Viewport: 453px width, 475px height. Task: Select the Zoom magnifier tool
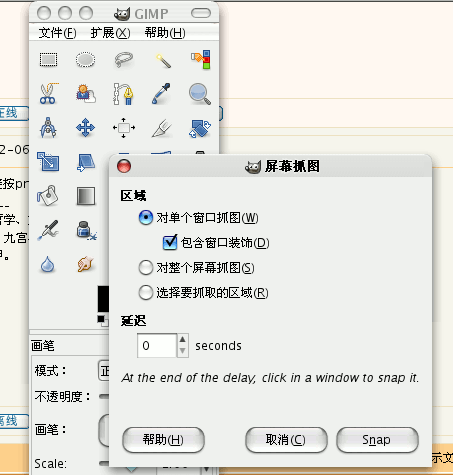click(200, 94)
